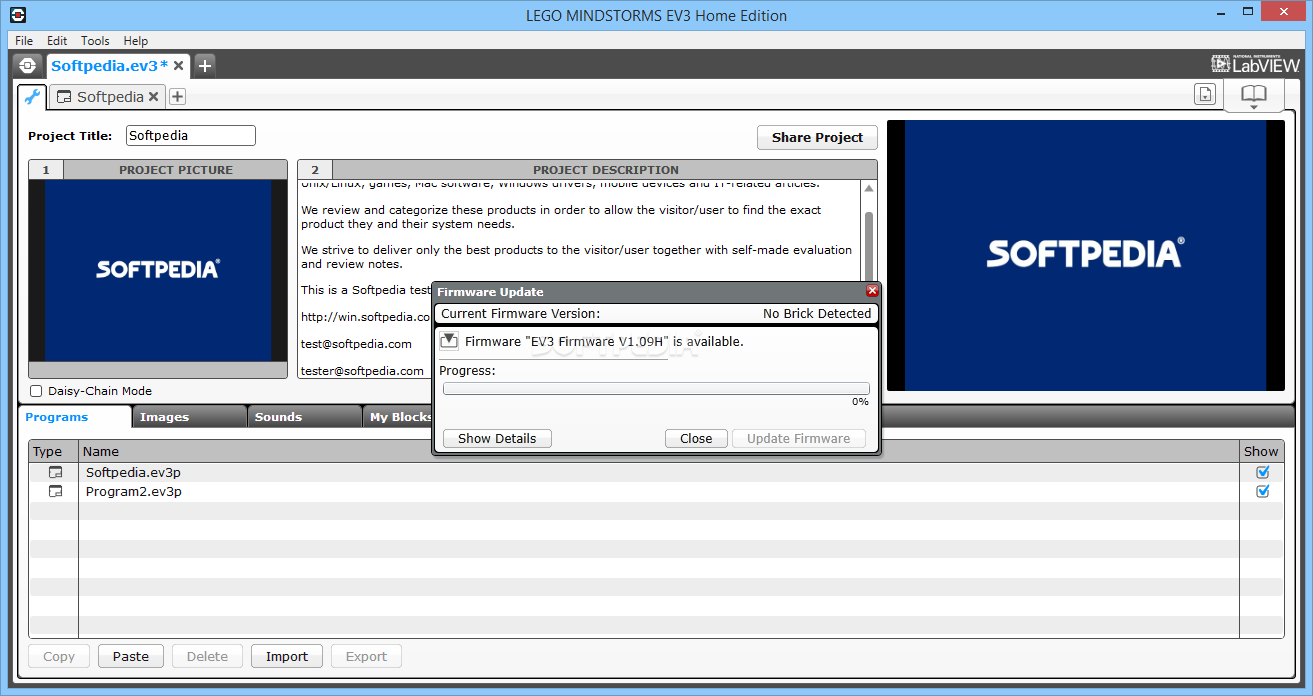Click the PROJECT DESCRIPTION header
This screenshot has width=1313, height=696.
(x=605, y=170)
